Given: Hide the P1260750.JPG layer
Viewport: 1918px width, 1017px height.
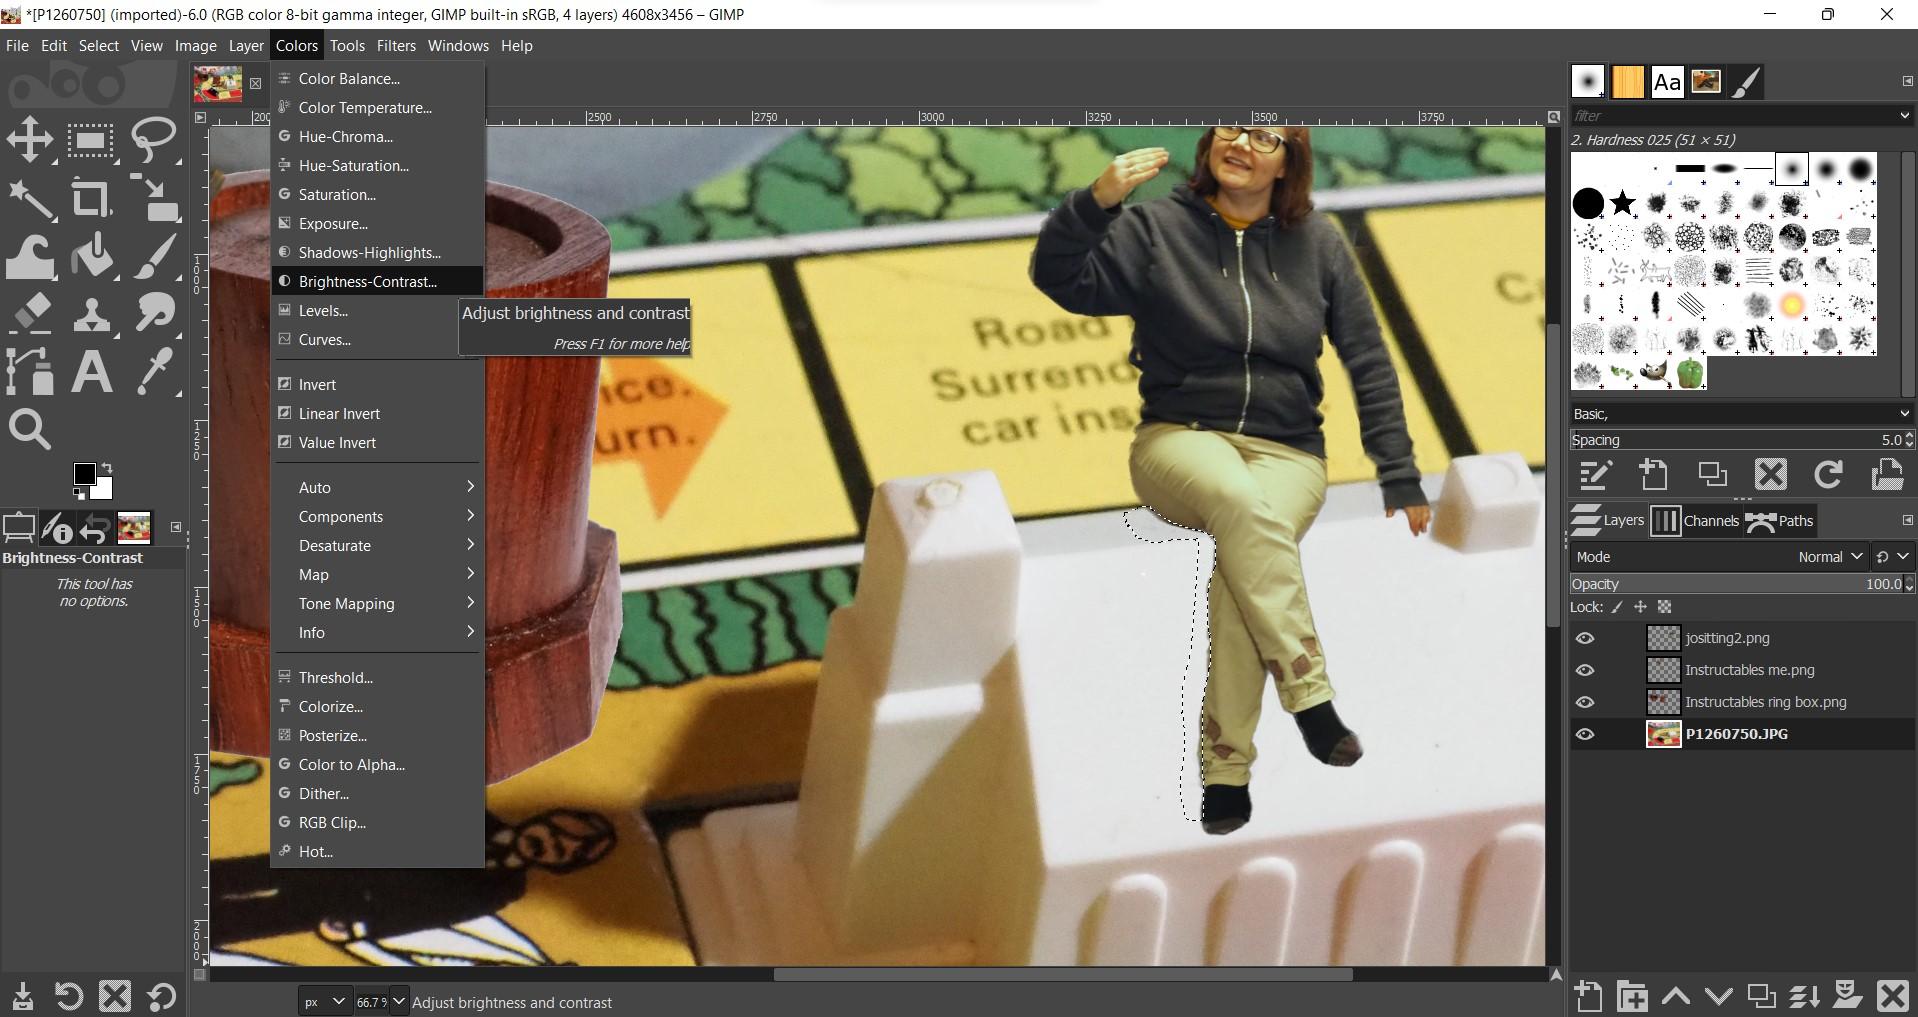Looking at the screenshot, I should (1585, 734).
